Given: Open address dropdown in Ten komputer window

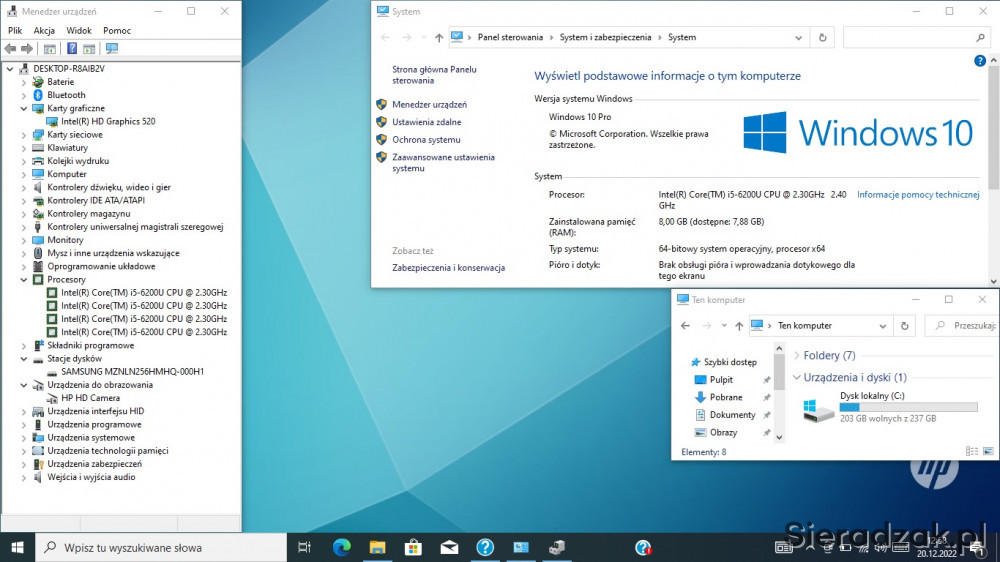Looking at the screenshot, I should [883, 326].
